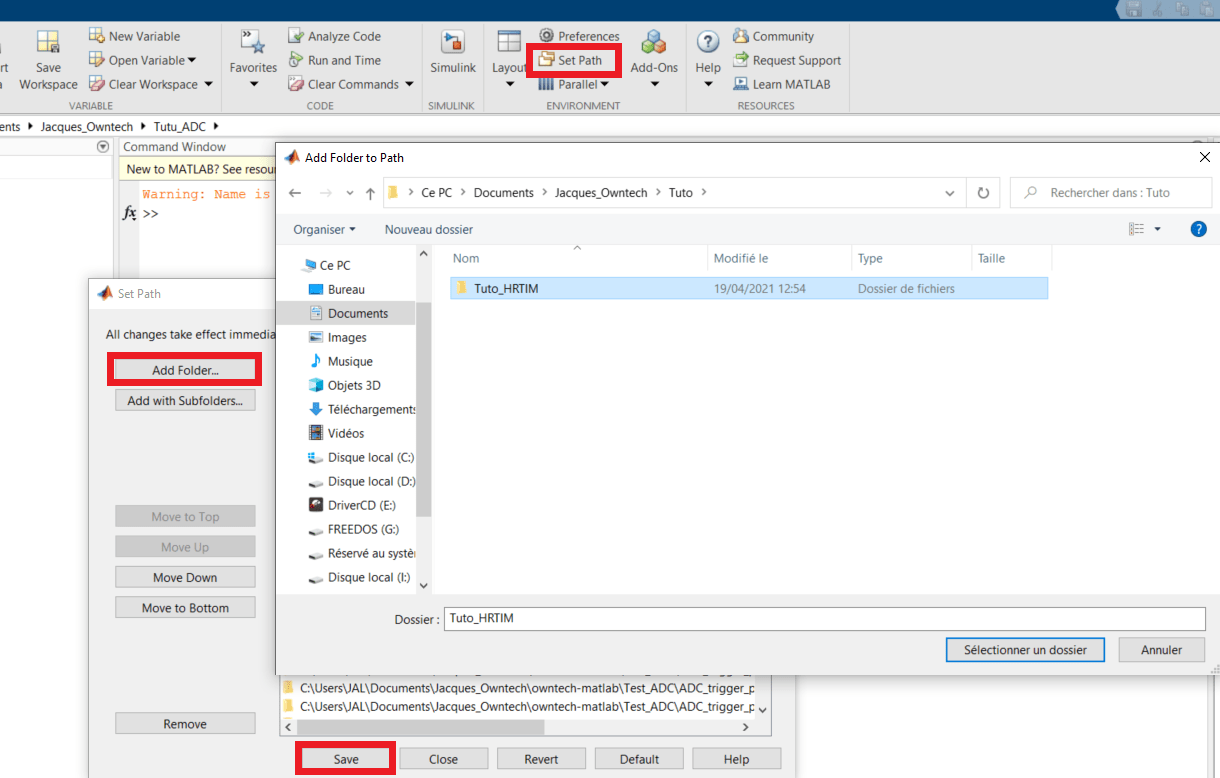
Task: Change view mode icon in folder dialog
Action: click(x=1137, y=229)
